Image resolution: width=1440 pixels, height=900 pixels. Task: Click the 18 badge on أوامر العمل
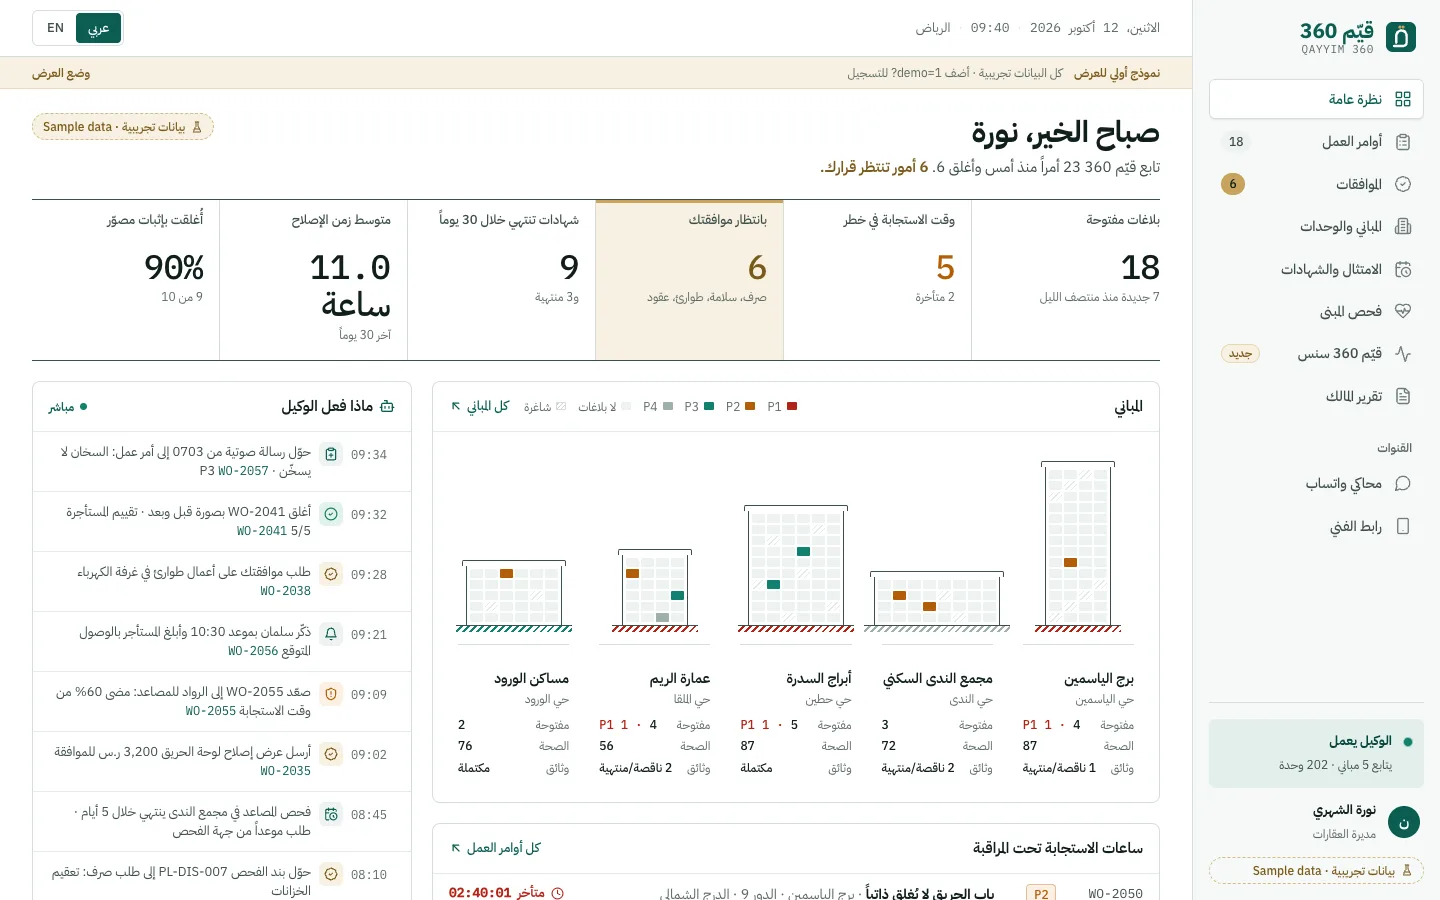tap(1236, 142)
